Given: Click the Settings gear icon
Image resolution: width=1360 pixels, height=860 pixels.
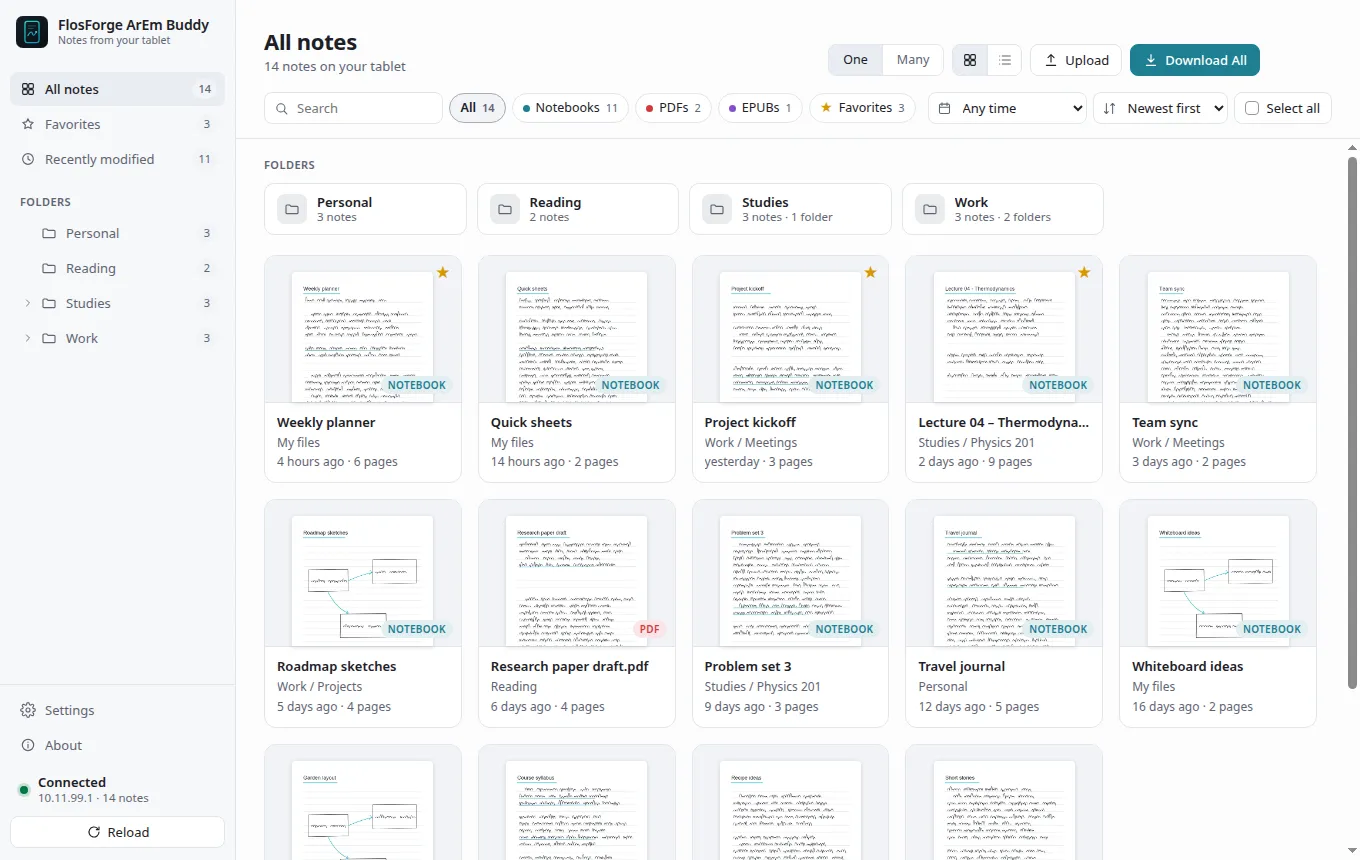Looking at the screenshot, I should point(28,710).
